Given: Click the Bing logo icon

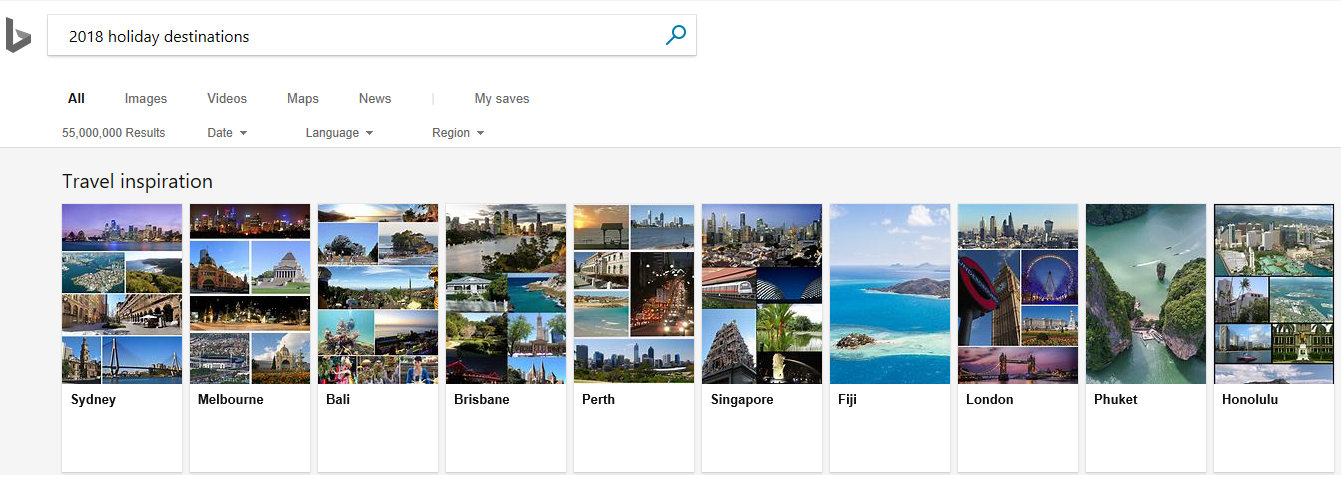Looking at the screenshot, I should point(18,36).
